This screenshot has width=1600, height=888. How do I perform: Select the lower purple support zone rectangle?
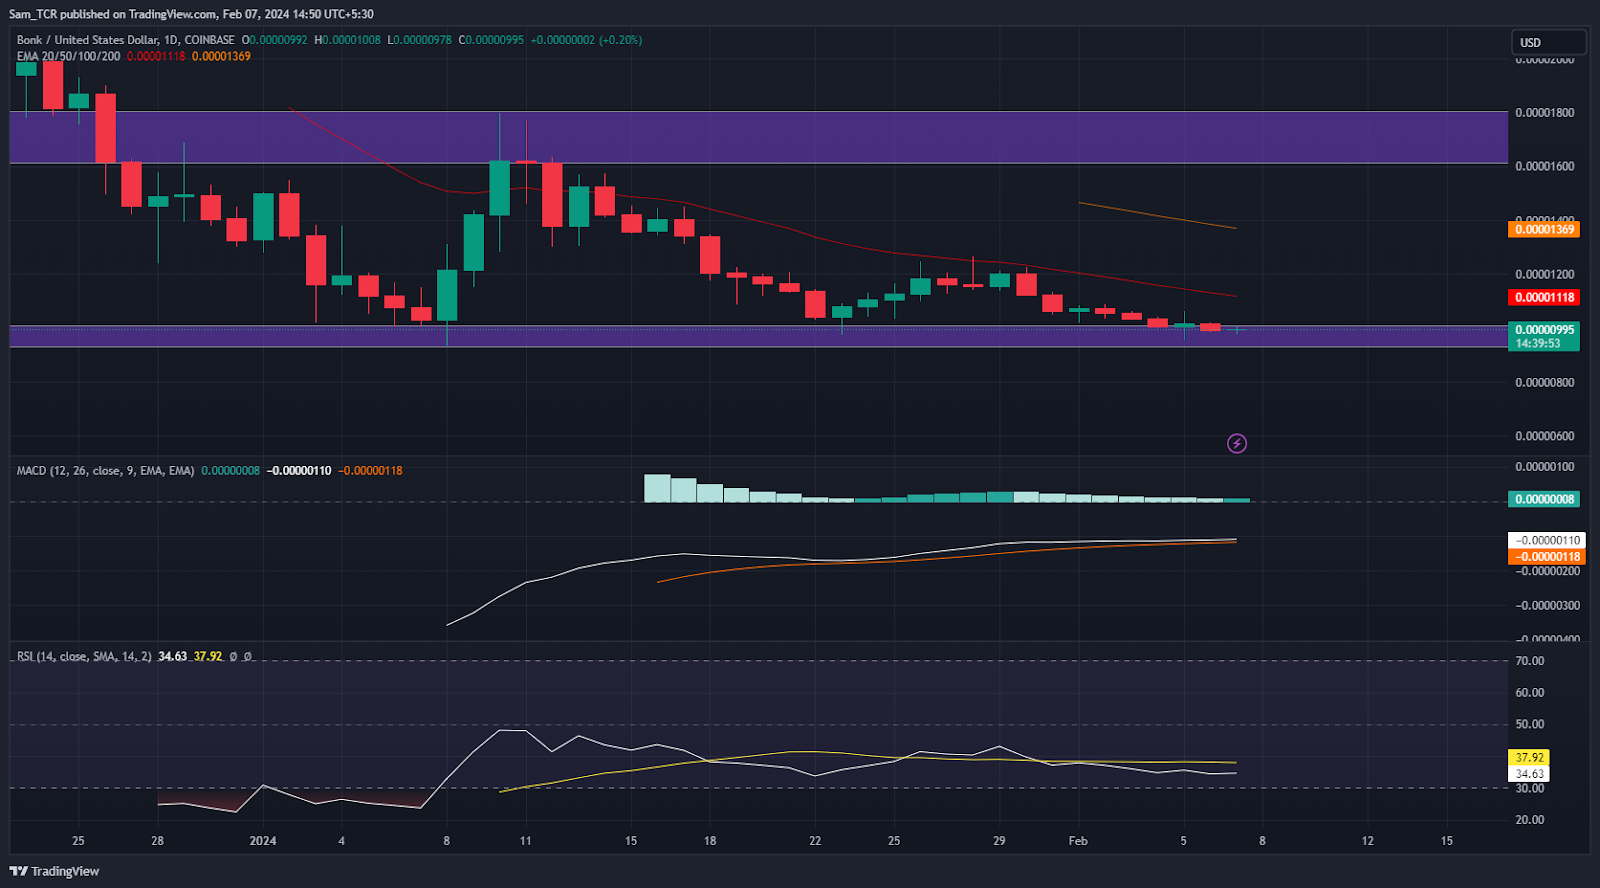(758, 336)
